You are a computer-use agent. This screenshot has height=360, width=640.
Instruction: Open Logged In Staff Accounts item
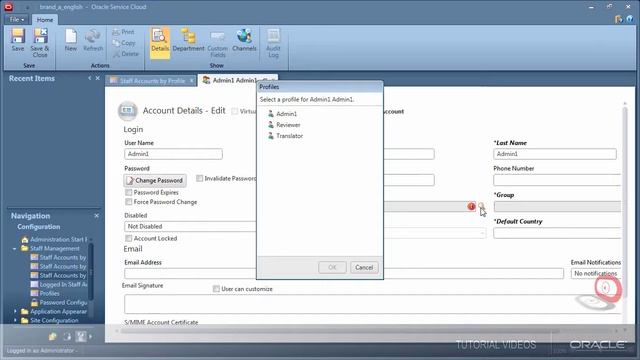(x=59, y=284)
